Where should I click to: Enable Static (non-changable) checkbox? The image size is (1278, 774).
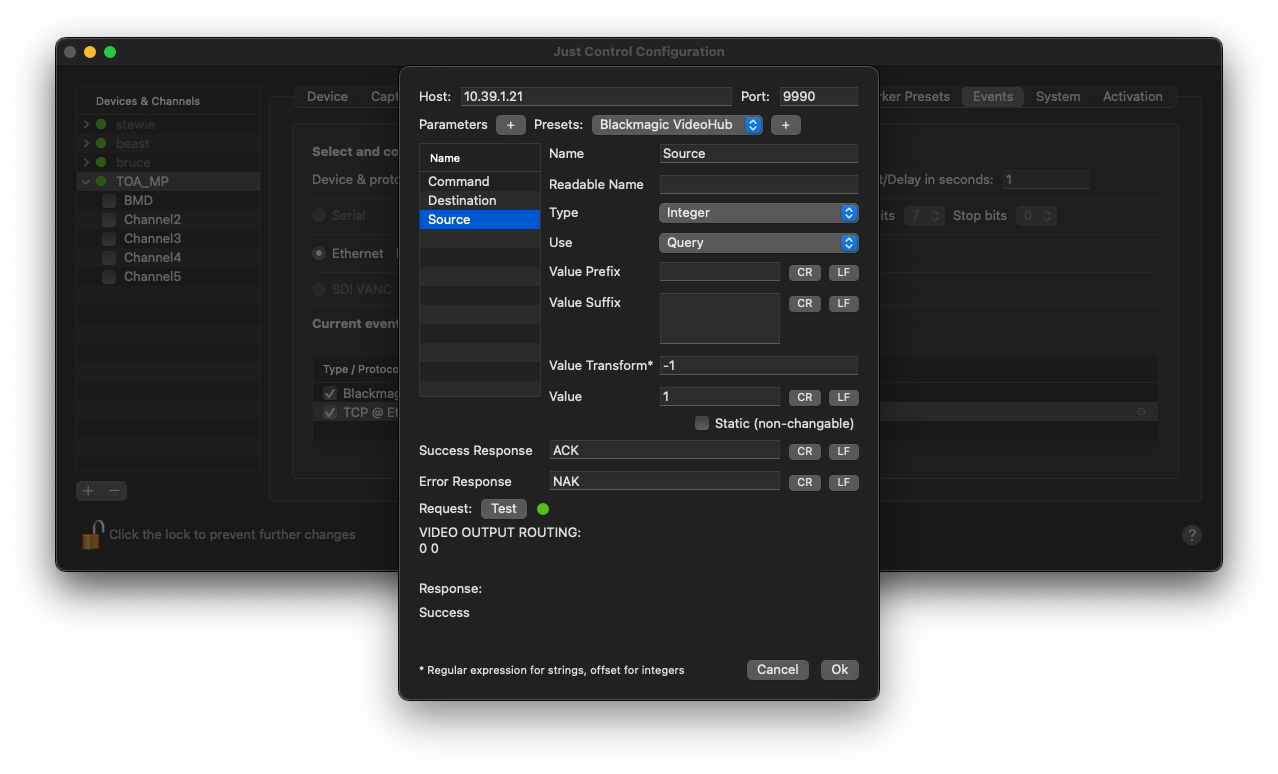click(702, 423)
